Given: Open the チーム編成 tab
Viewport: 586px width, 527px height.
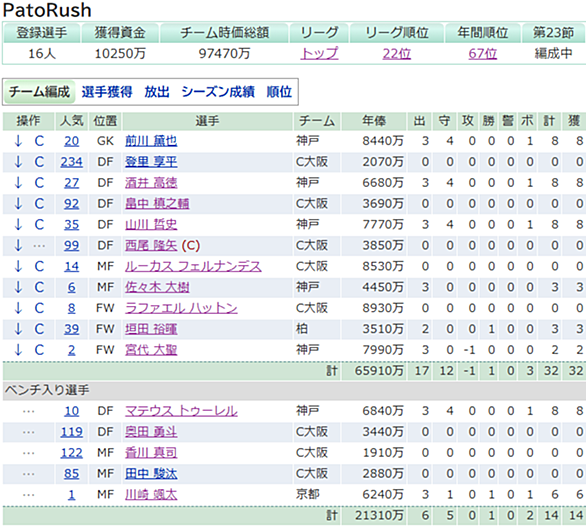Looking at the screenshot, I should 39,92.
